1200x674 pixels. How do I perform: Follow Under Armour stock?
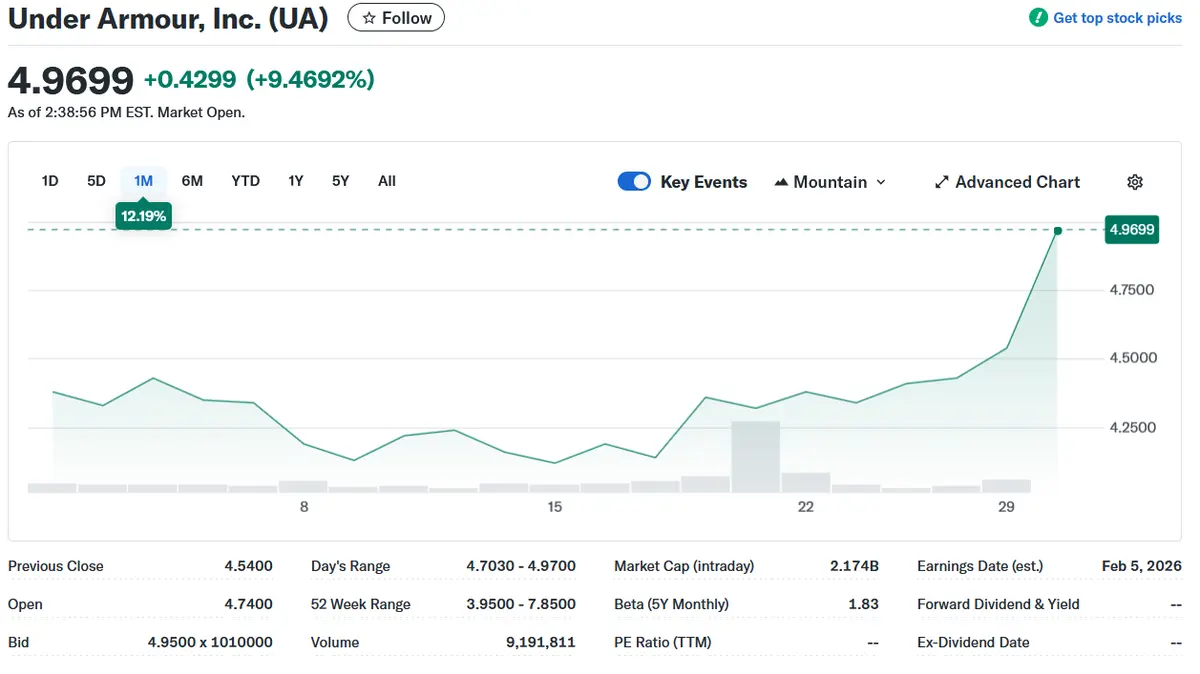click(x=396, y=18)
